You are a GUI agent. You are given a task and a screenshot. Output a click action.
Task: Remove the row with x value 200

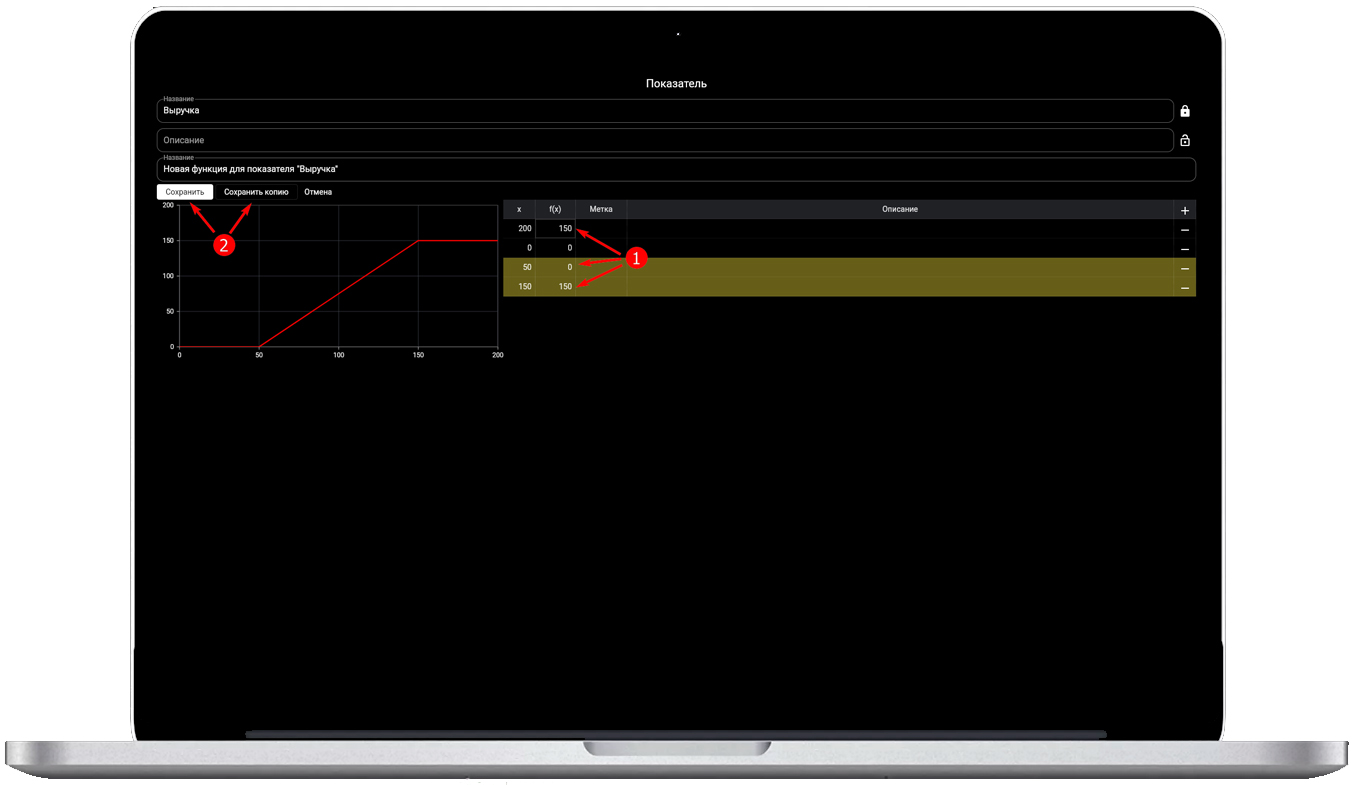(1185, 229)
